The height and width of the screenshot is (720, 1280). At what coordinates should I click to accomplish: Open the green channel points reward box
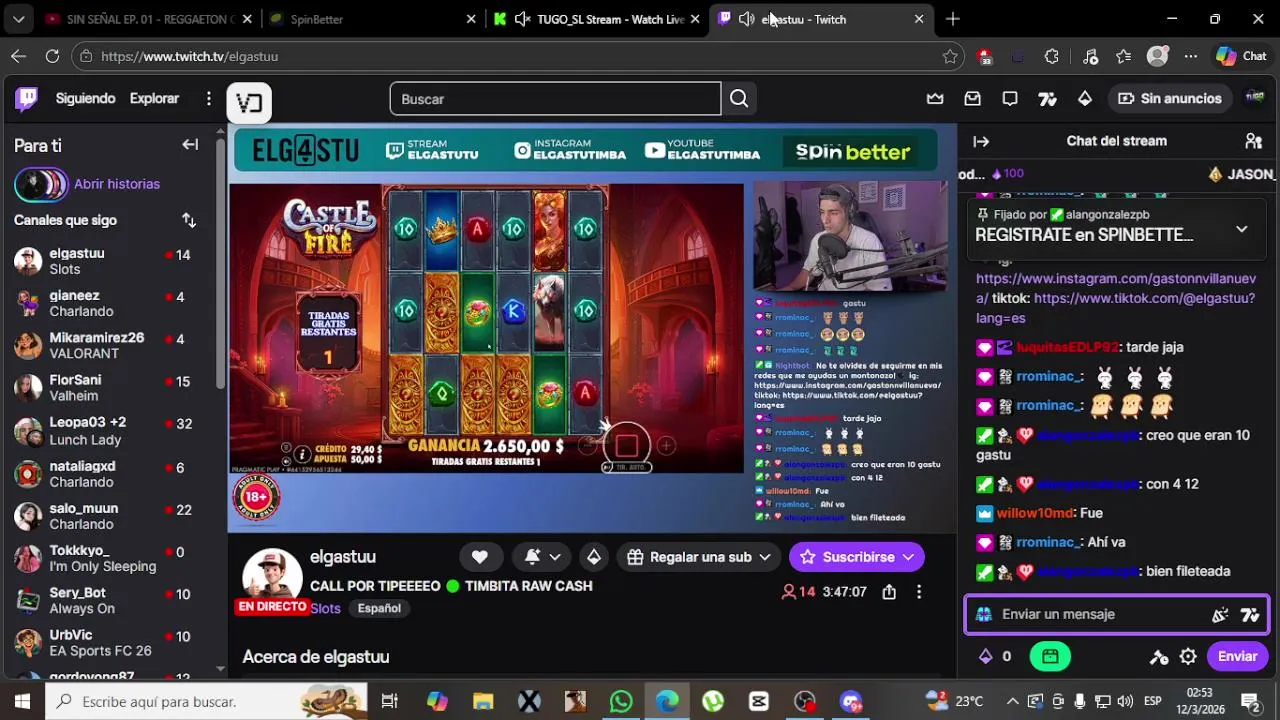(1050, 656)
